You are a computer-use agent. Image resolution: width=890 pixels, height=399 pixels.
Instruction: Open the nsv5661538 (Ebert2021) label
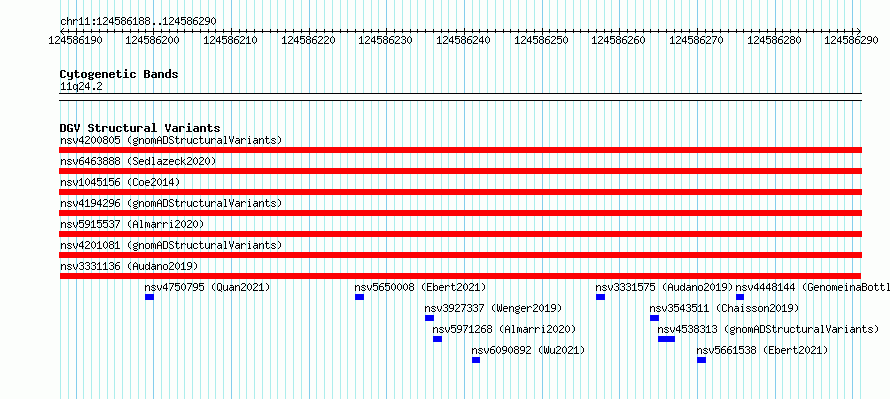coord(762,350)
